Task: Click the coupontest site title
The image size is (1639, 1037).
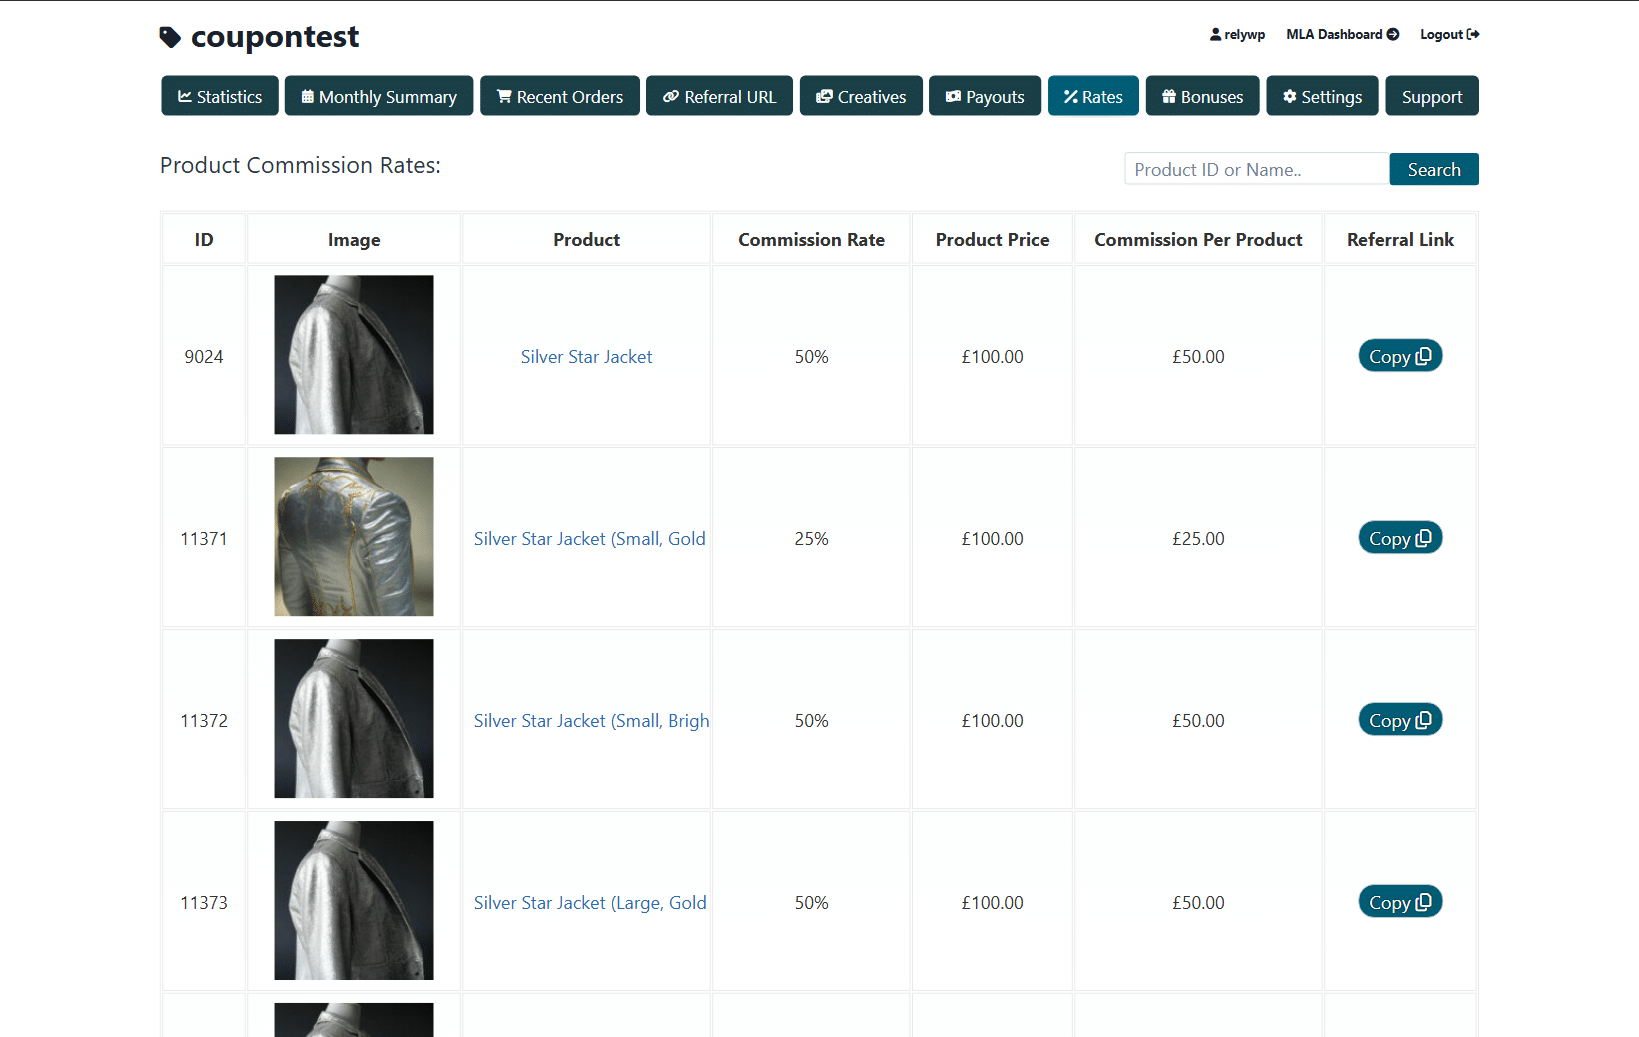Action: tap(275, 37)
